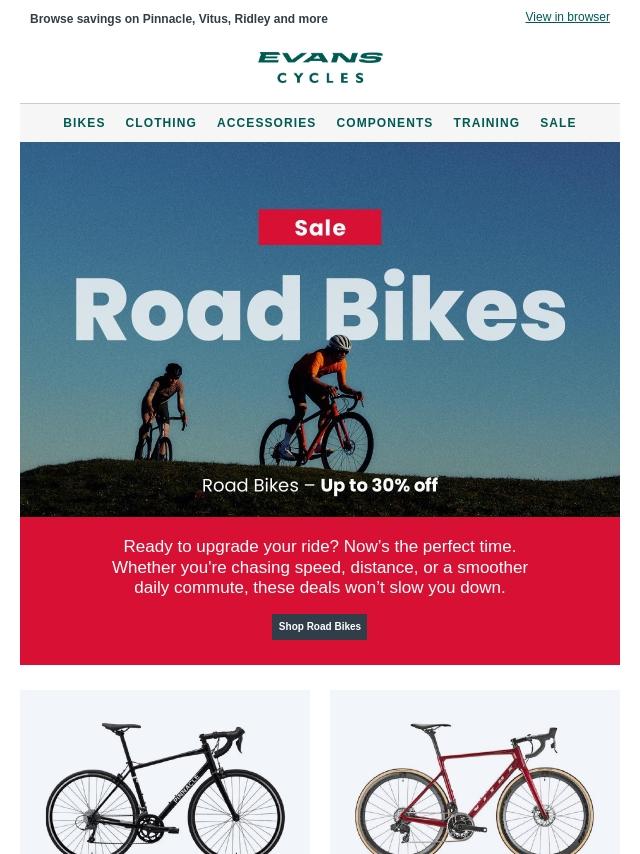Open the SALE navigation link
The width and height of the screenshot is (640, 854).
point(558,123)
